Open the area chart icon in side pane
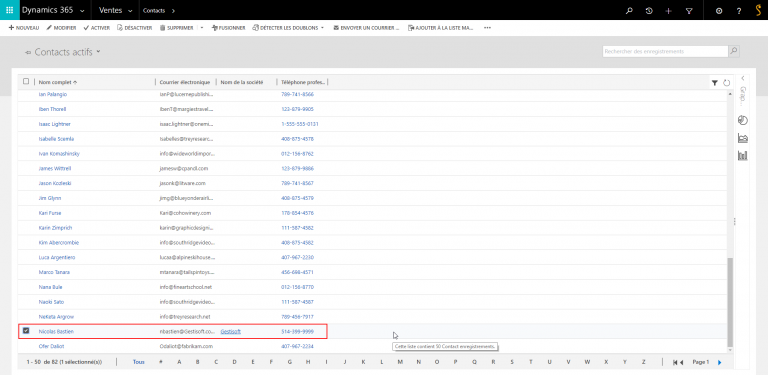 click(x=743, y=138)
